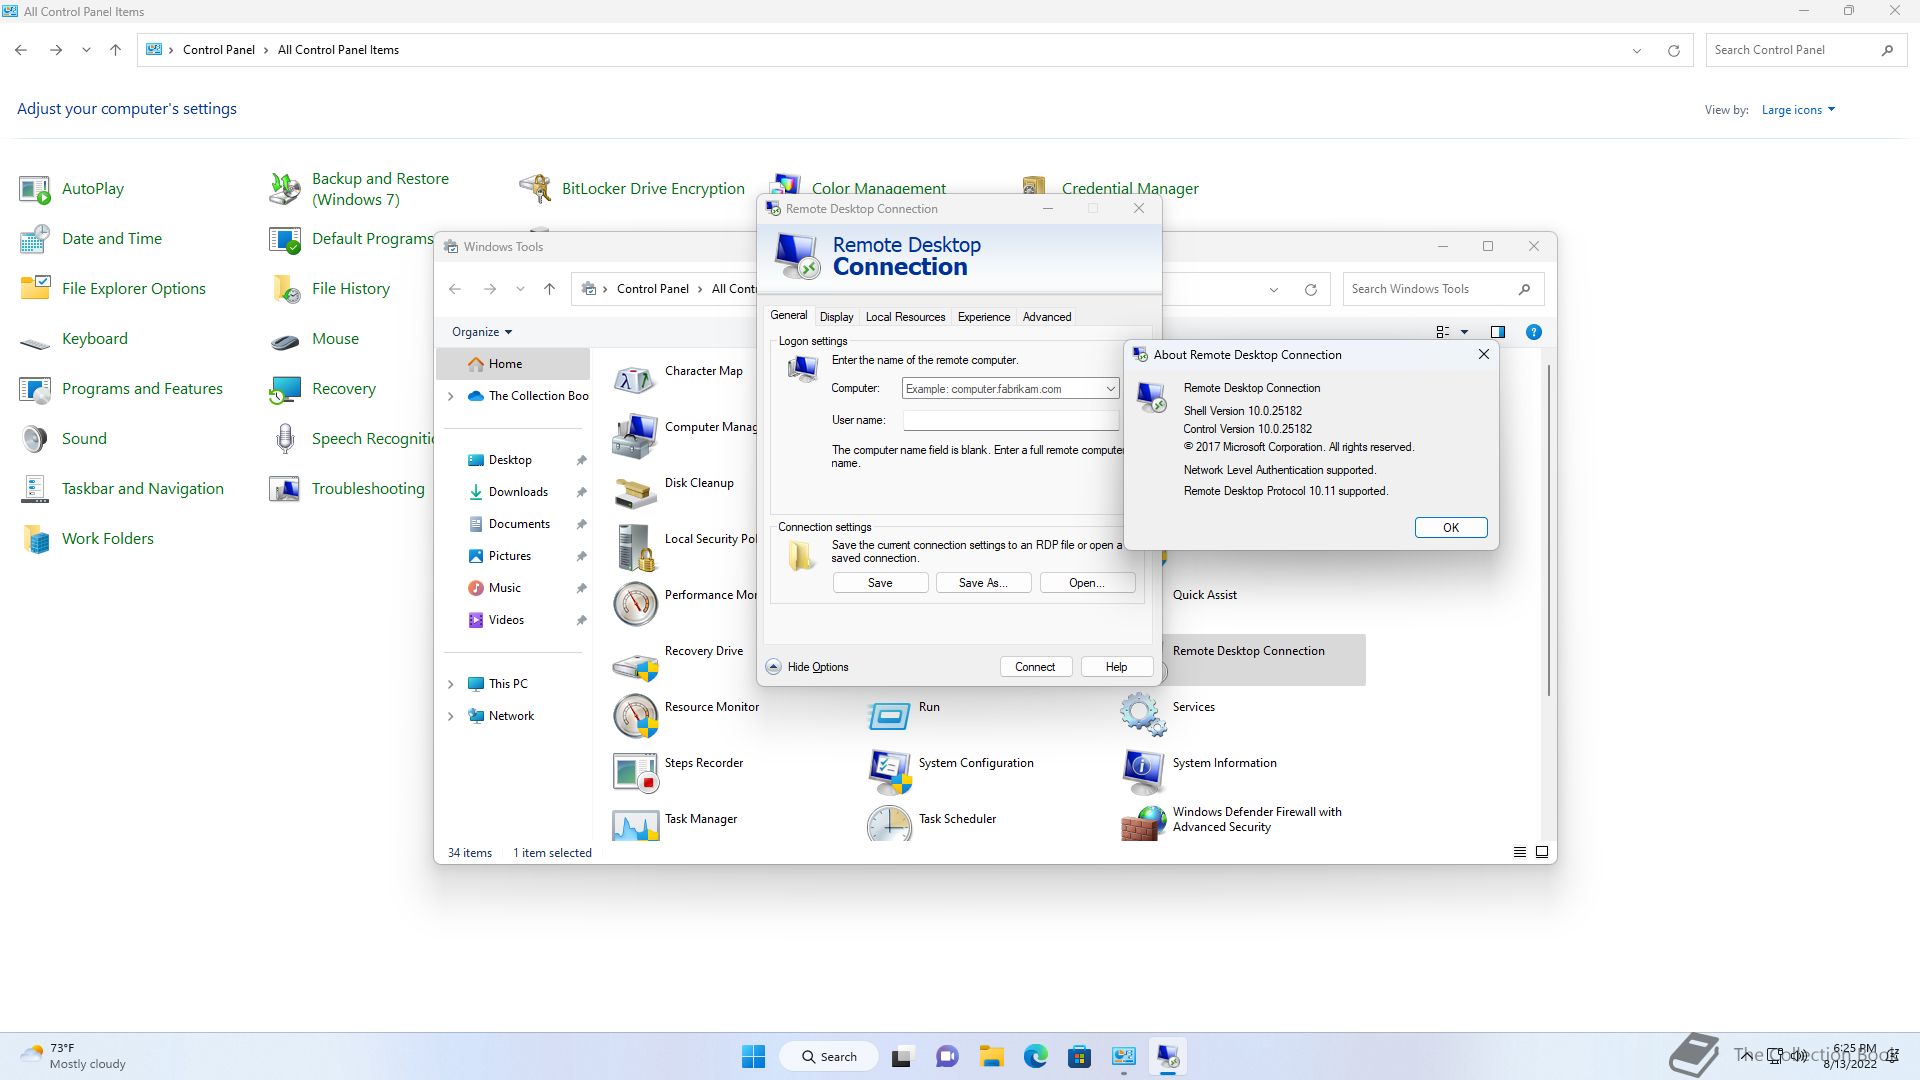1920x1080 pixels.
Task: Open File Explorer Options icon
Action: pos(35,289)
